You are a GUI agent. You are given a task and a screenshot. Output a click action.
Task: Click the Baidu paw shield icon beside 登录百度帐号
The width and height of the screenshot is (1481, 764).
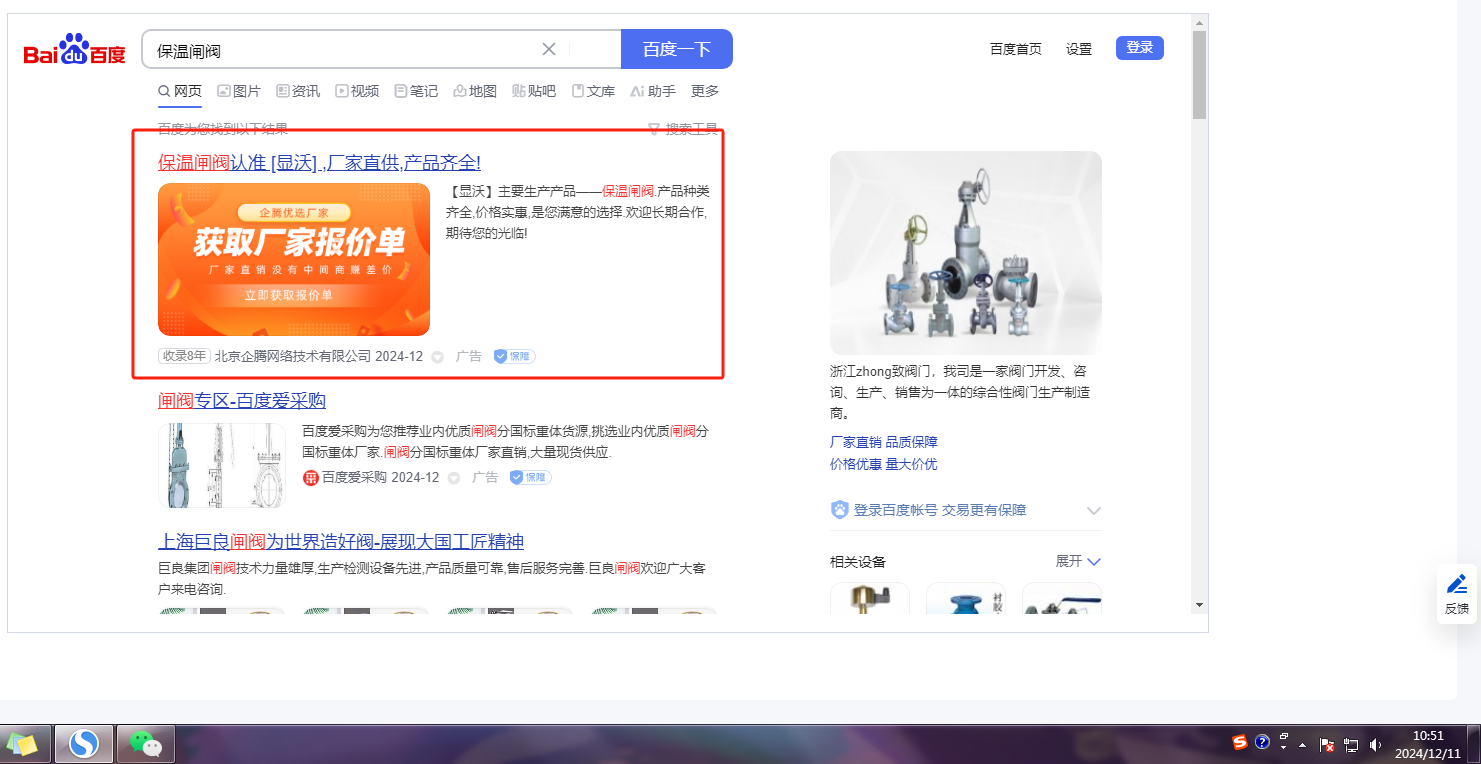tap(840, 510)
